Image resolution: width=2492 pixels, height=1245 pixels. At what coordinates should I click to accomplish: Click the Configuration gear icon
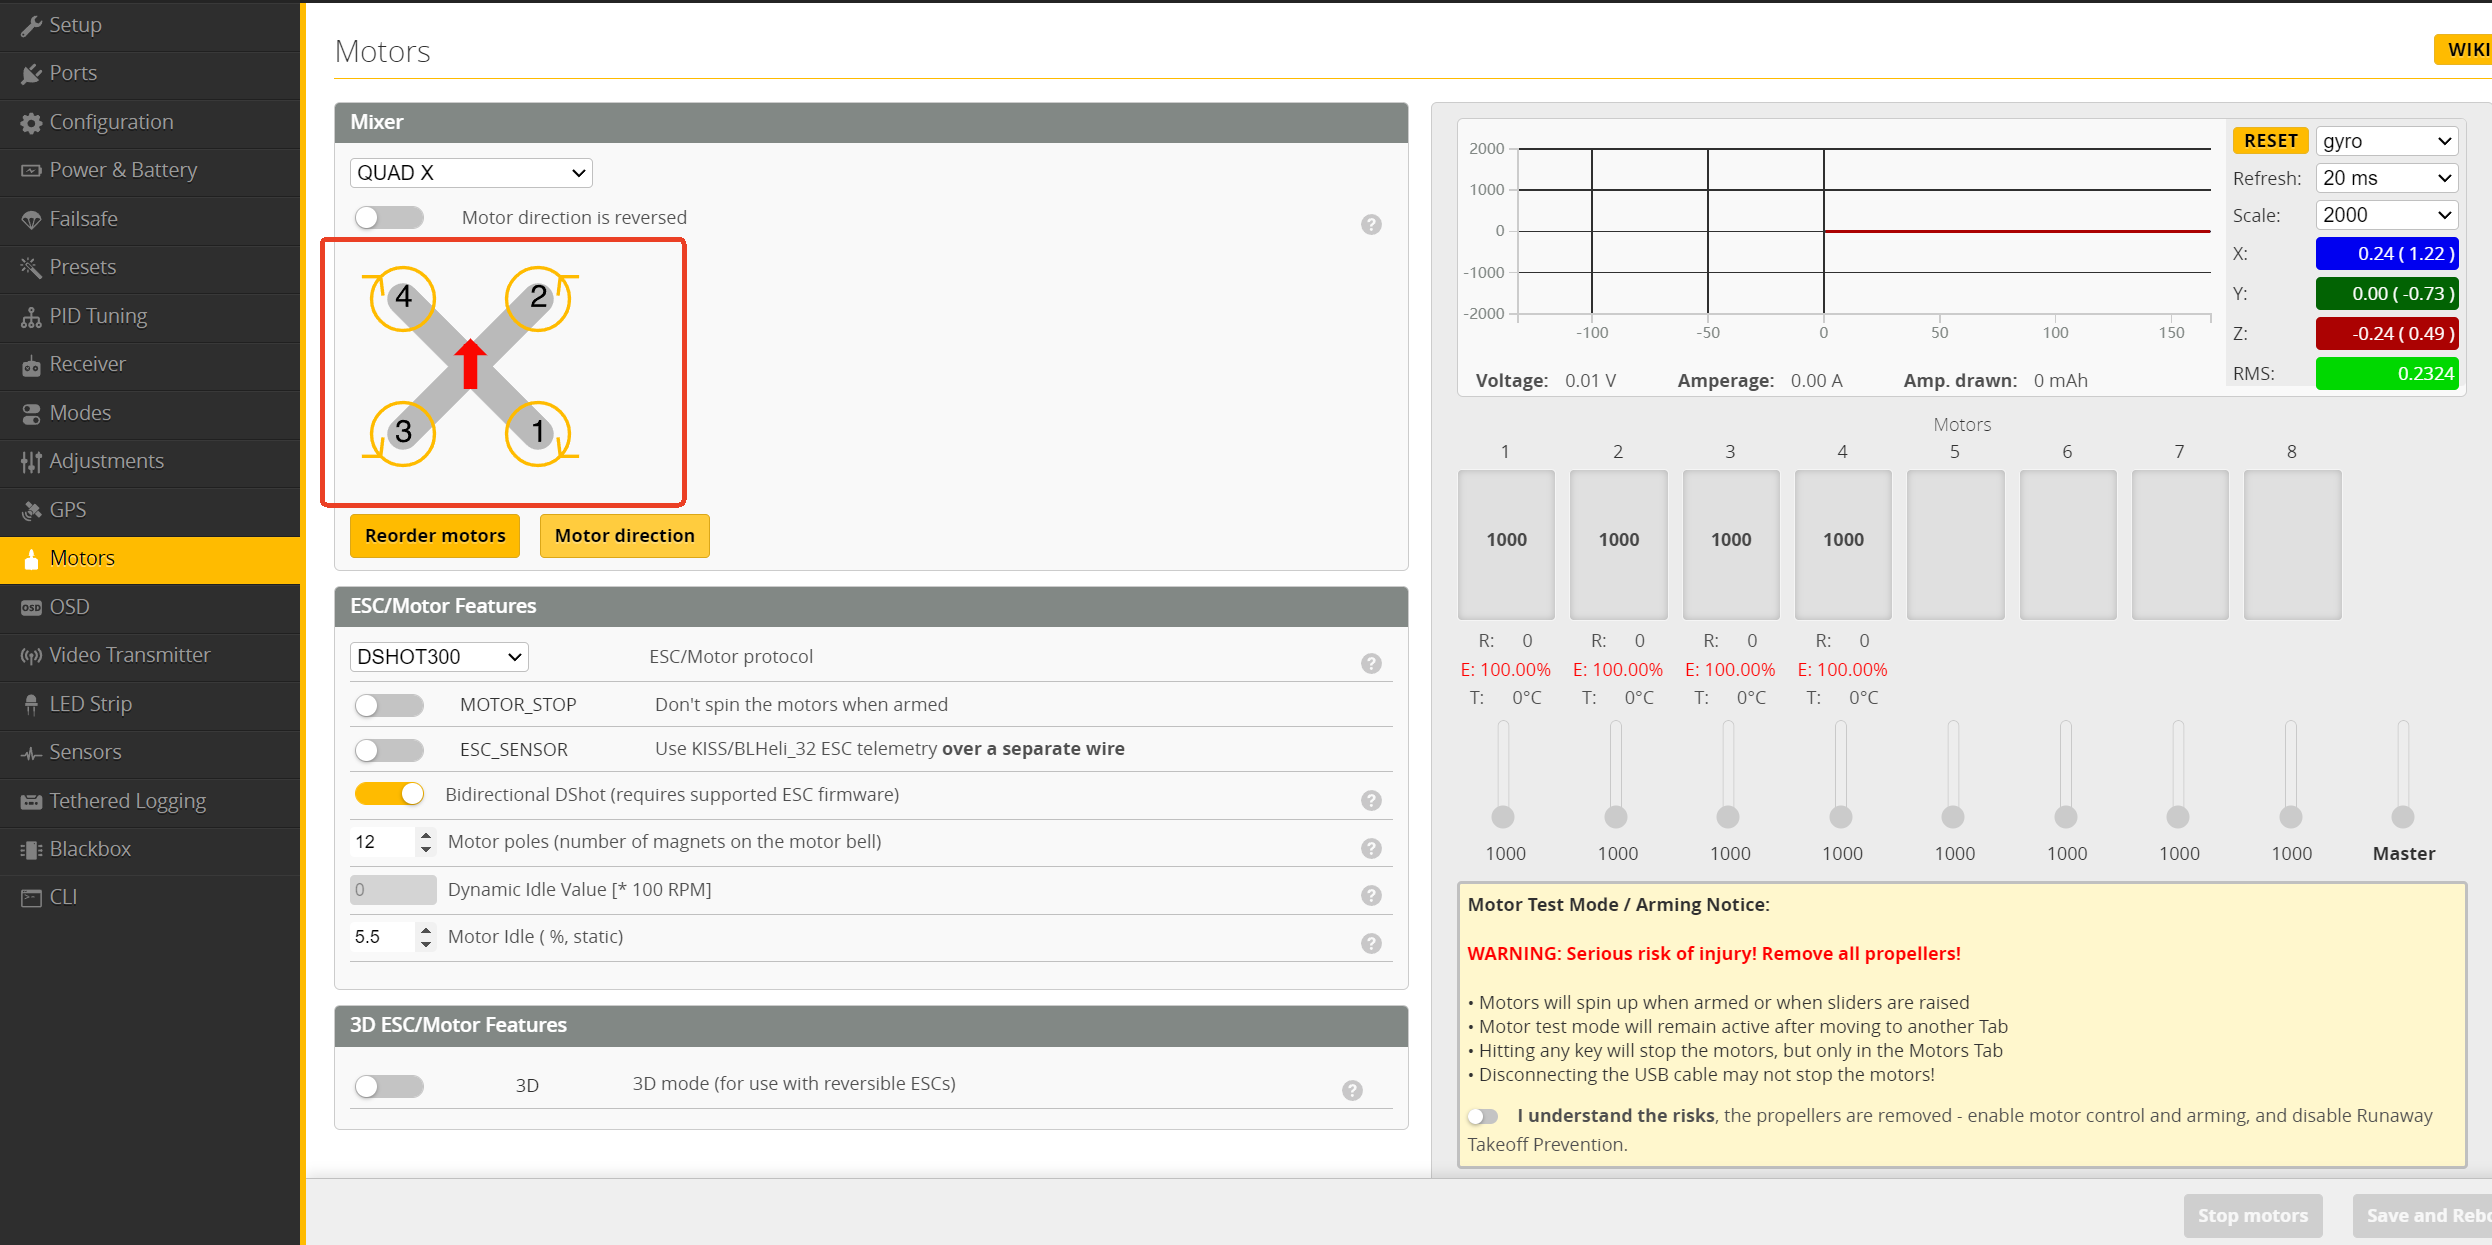31,122
